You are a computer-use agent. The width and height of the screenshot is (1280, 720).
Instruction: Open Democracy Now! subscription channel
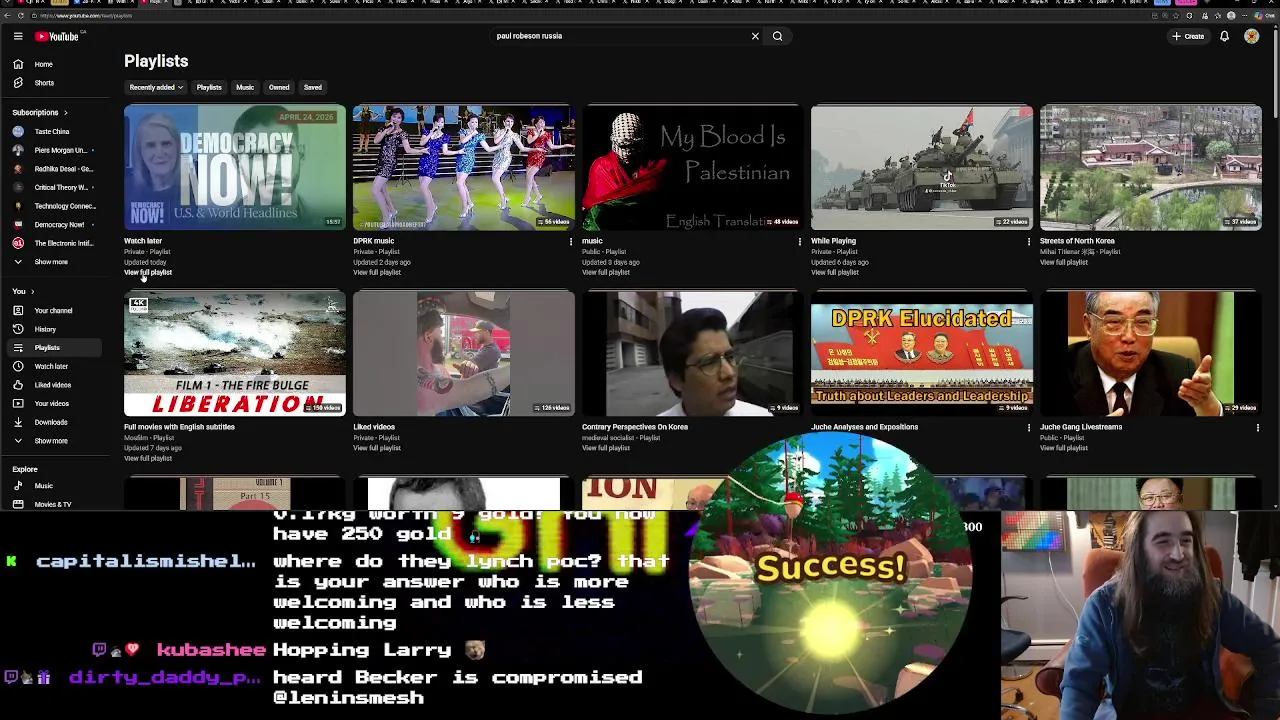tap(52, 225)
